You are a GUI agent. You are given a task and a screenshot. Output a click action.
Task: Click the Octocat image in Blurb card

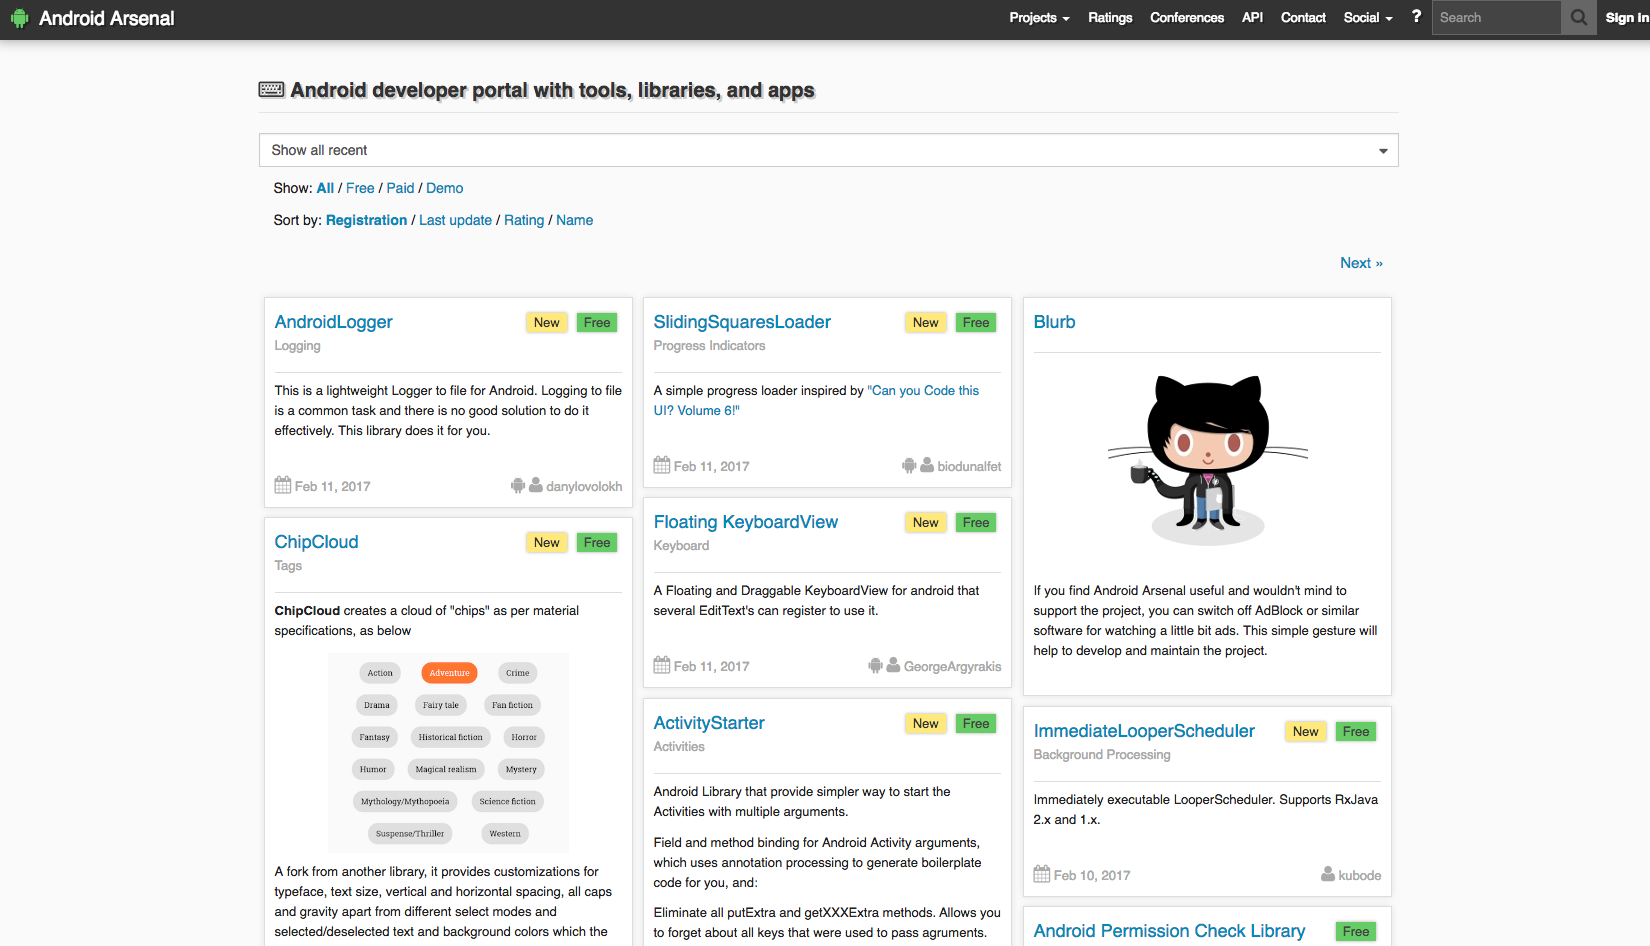[x=1208, y=460]
